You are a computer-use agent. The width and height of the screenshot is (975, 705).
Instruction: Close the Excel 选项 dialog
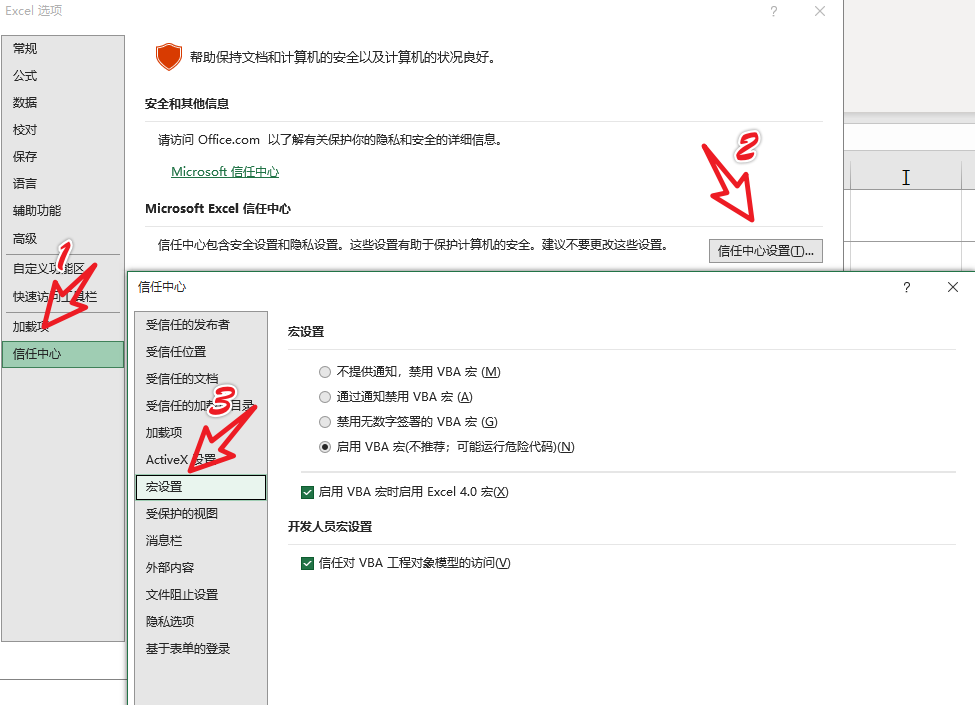(820, 11)
